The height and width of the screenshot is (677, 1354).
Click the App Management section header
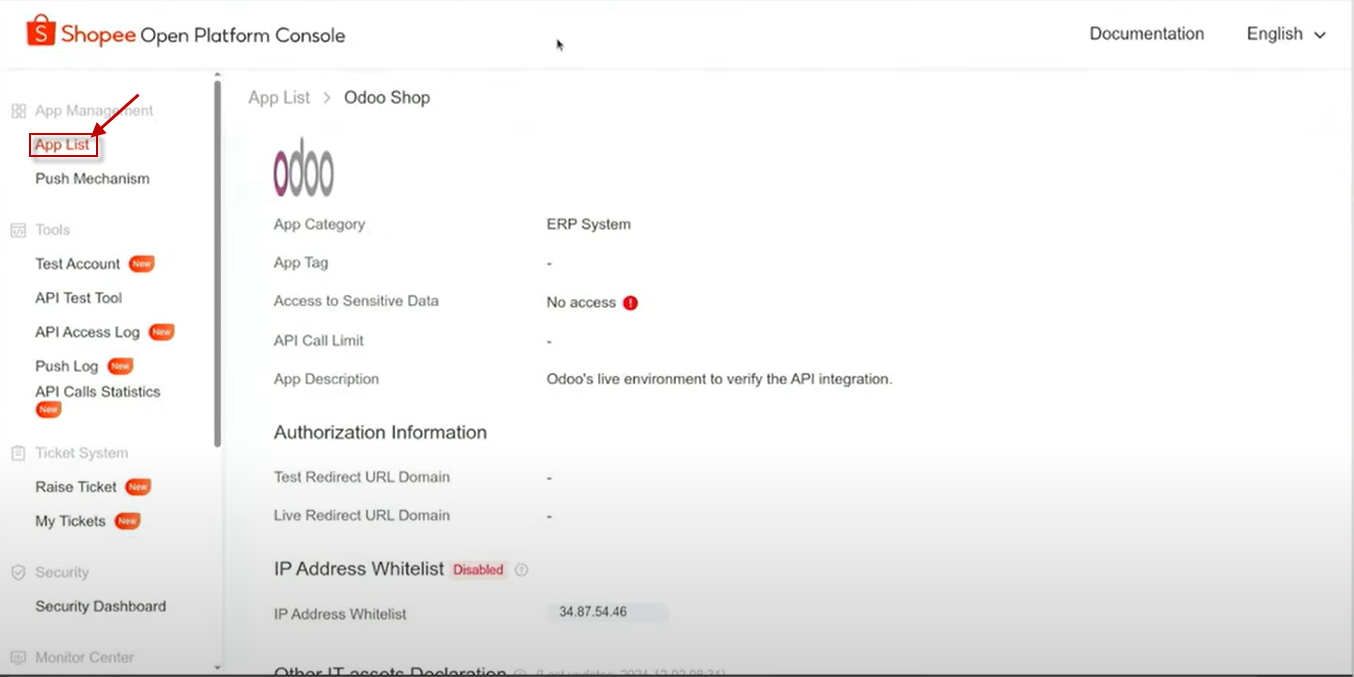(94, 111)
